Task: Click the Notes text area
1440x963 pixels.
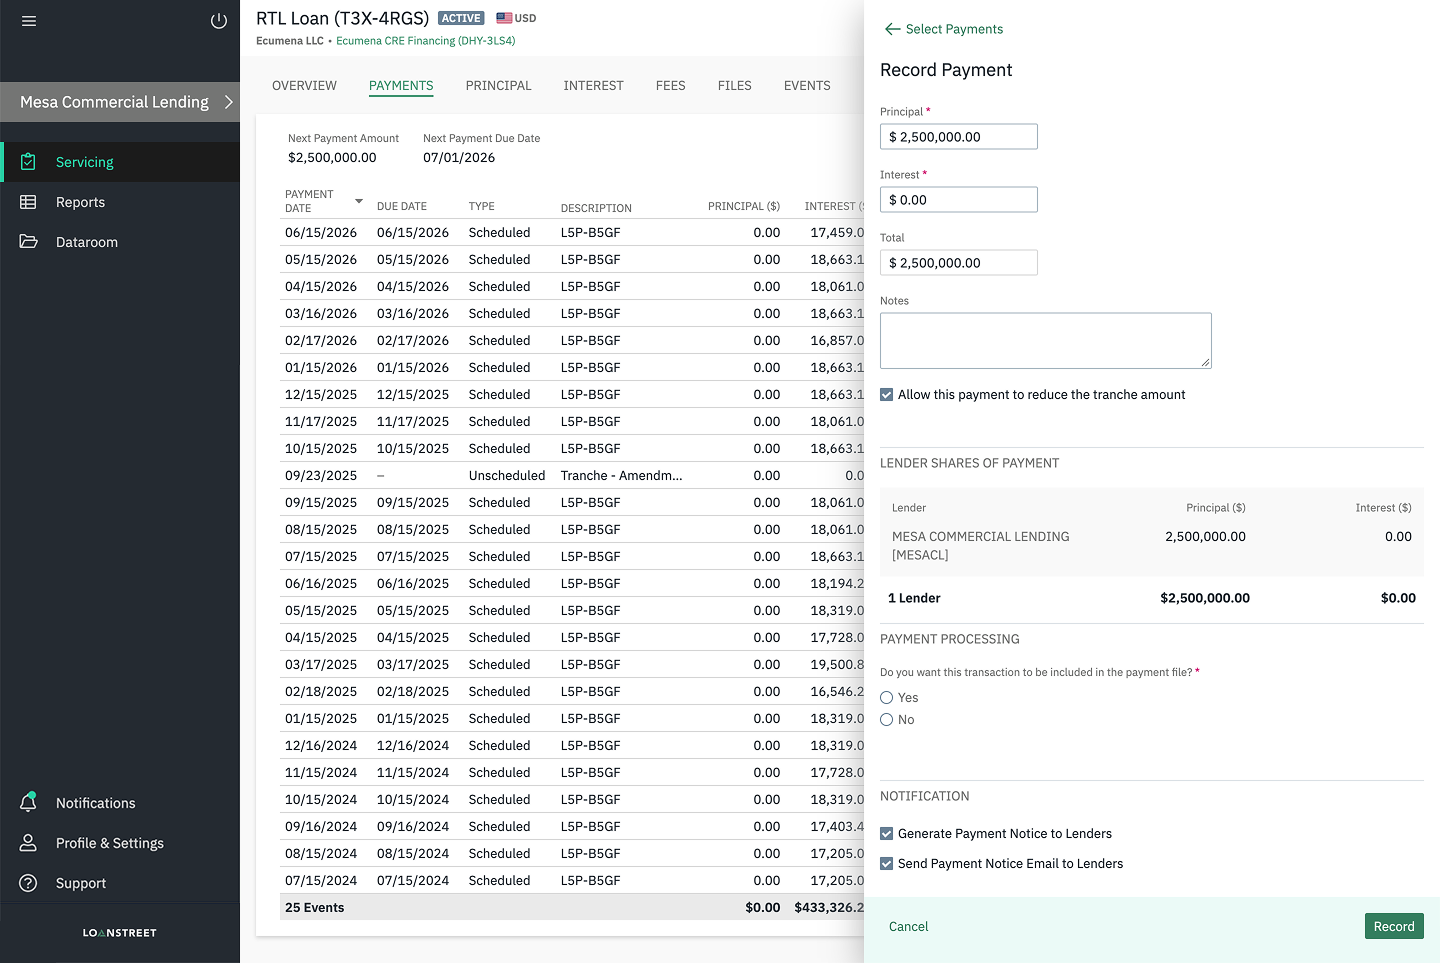Action: point(1046,341)
